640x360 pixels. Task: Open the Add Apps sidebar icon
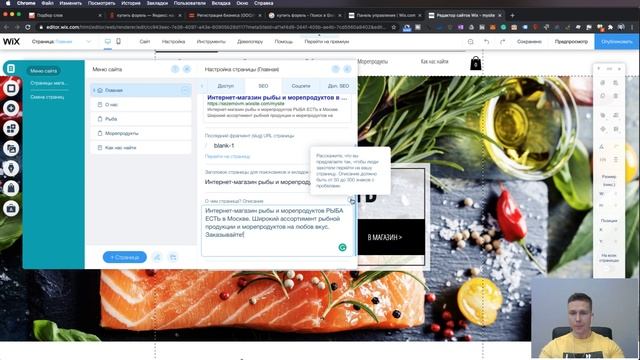coord(11,128)
